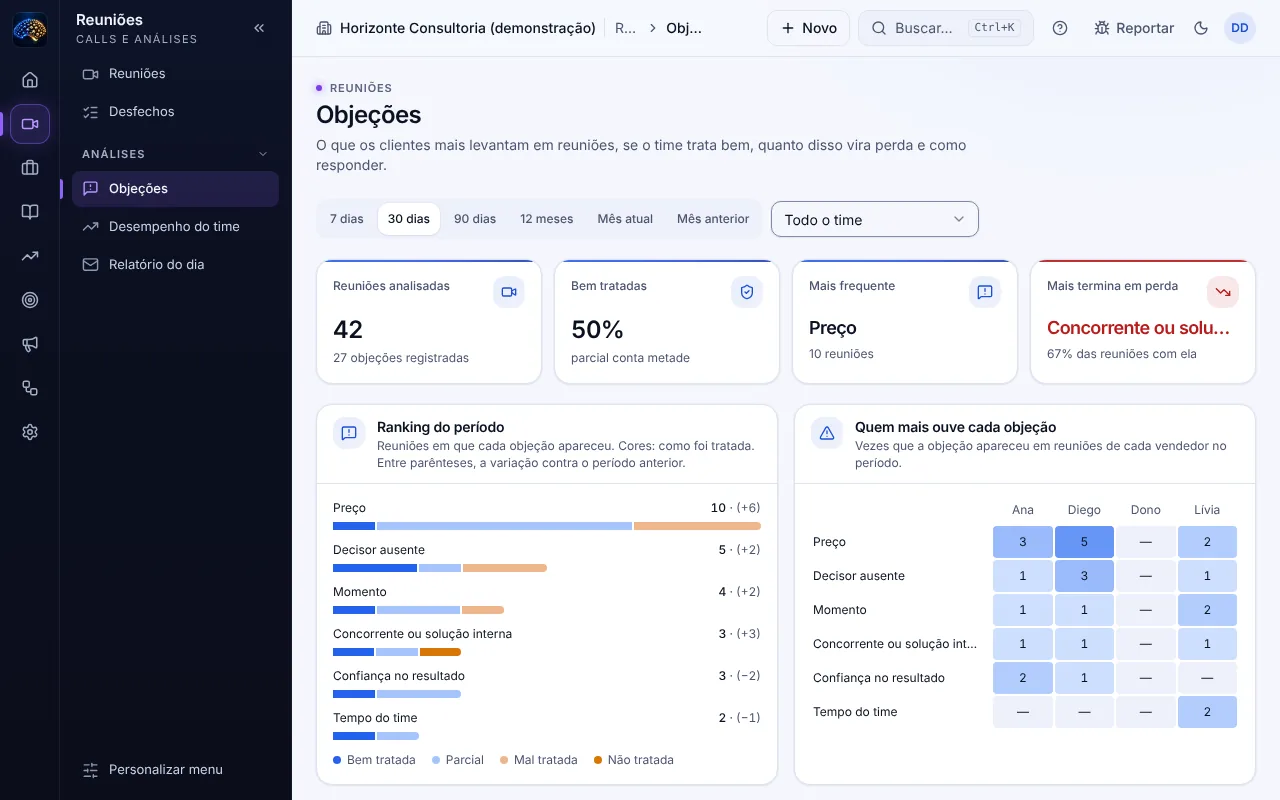Click the Buscar search field
The height and width of the screenshot is (800, 1280).
tap(946, 28)
